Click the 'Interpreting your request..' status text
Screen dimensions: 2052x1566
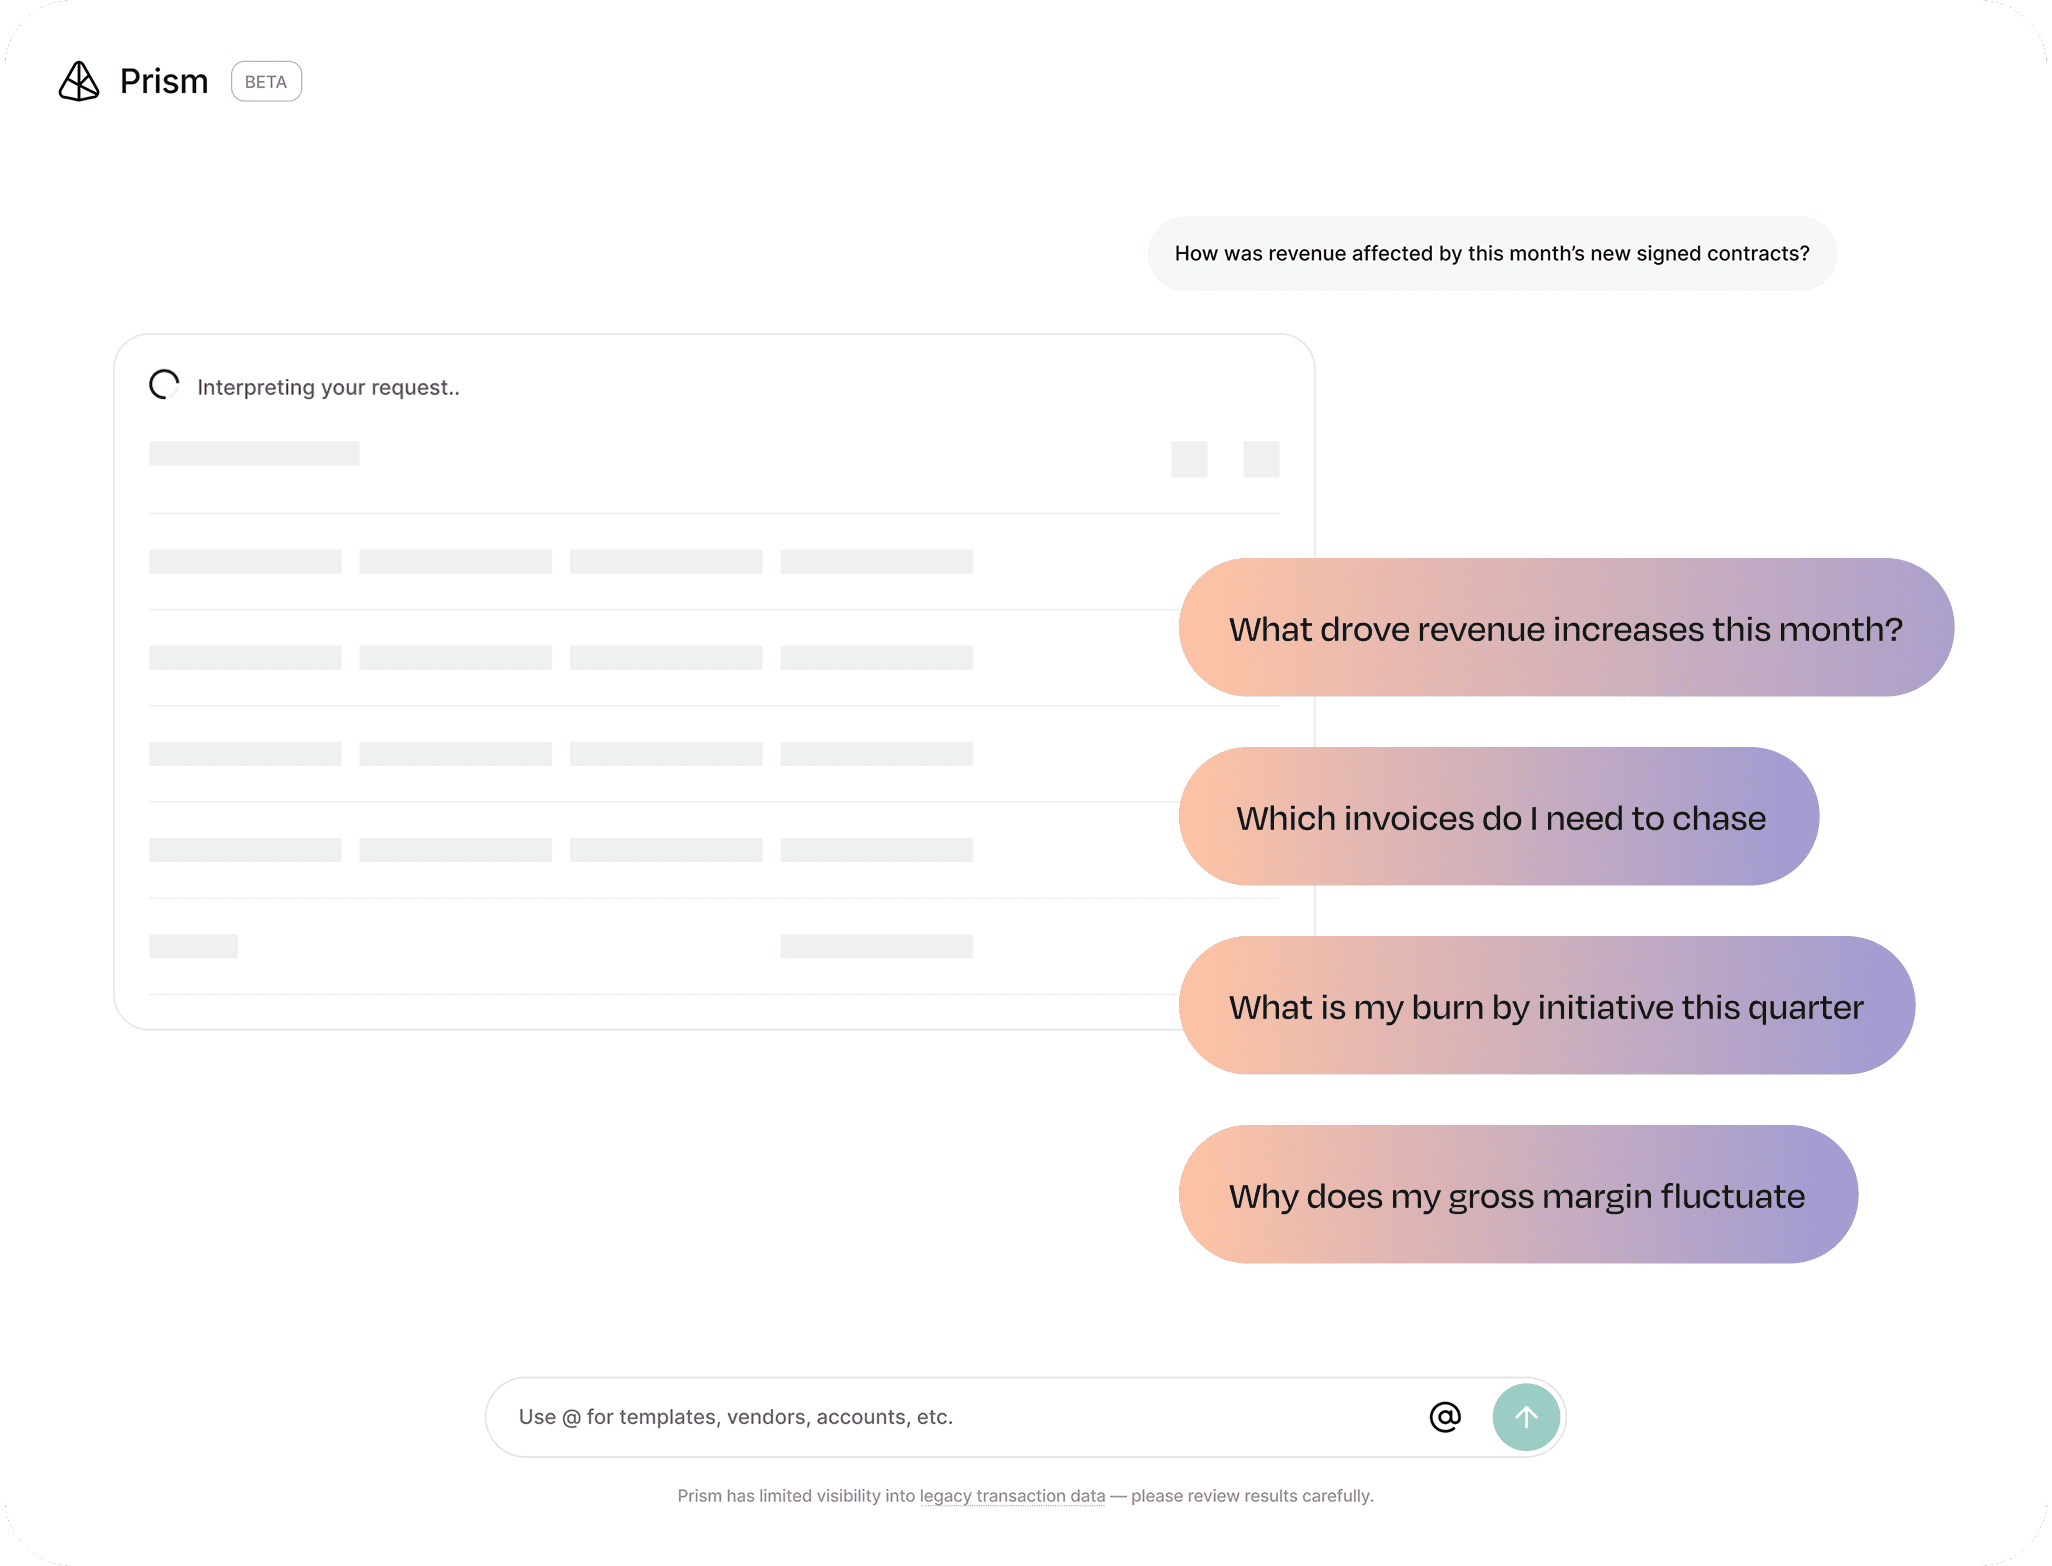pos(328,388)
